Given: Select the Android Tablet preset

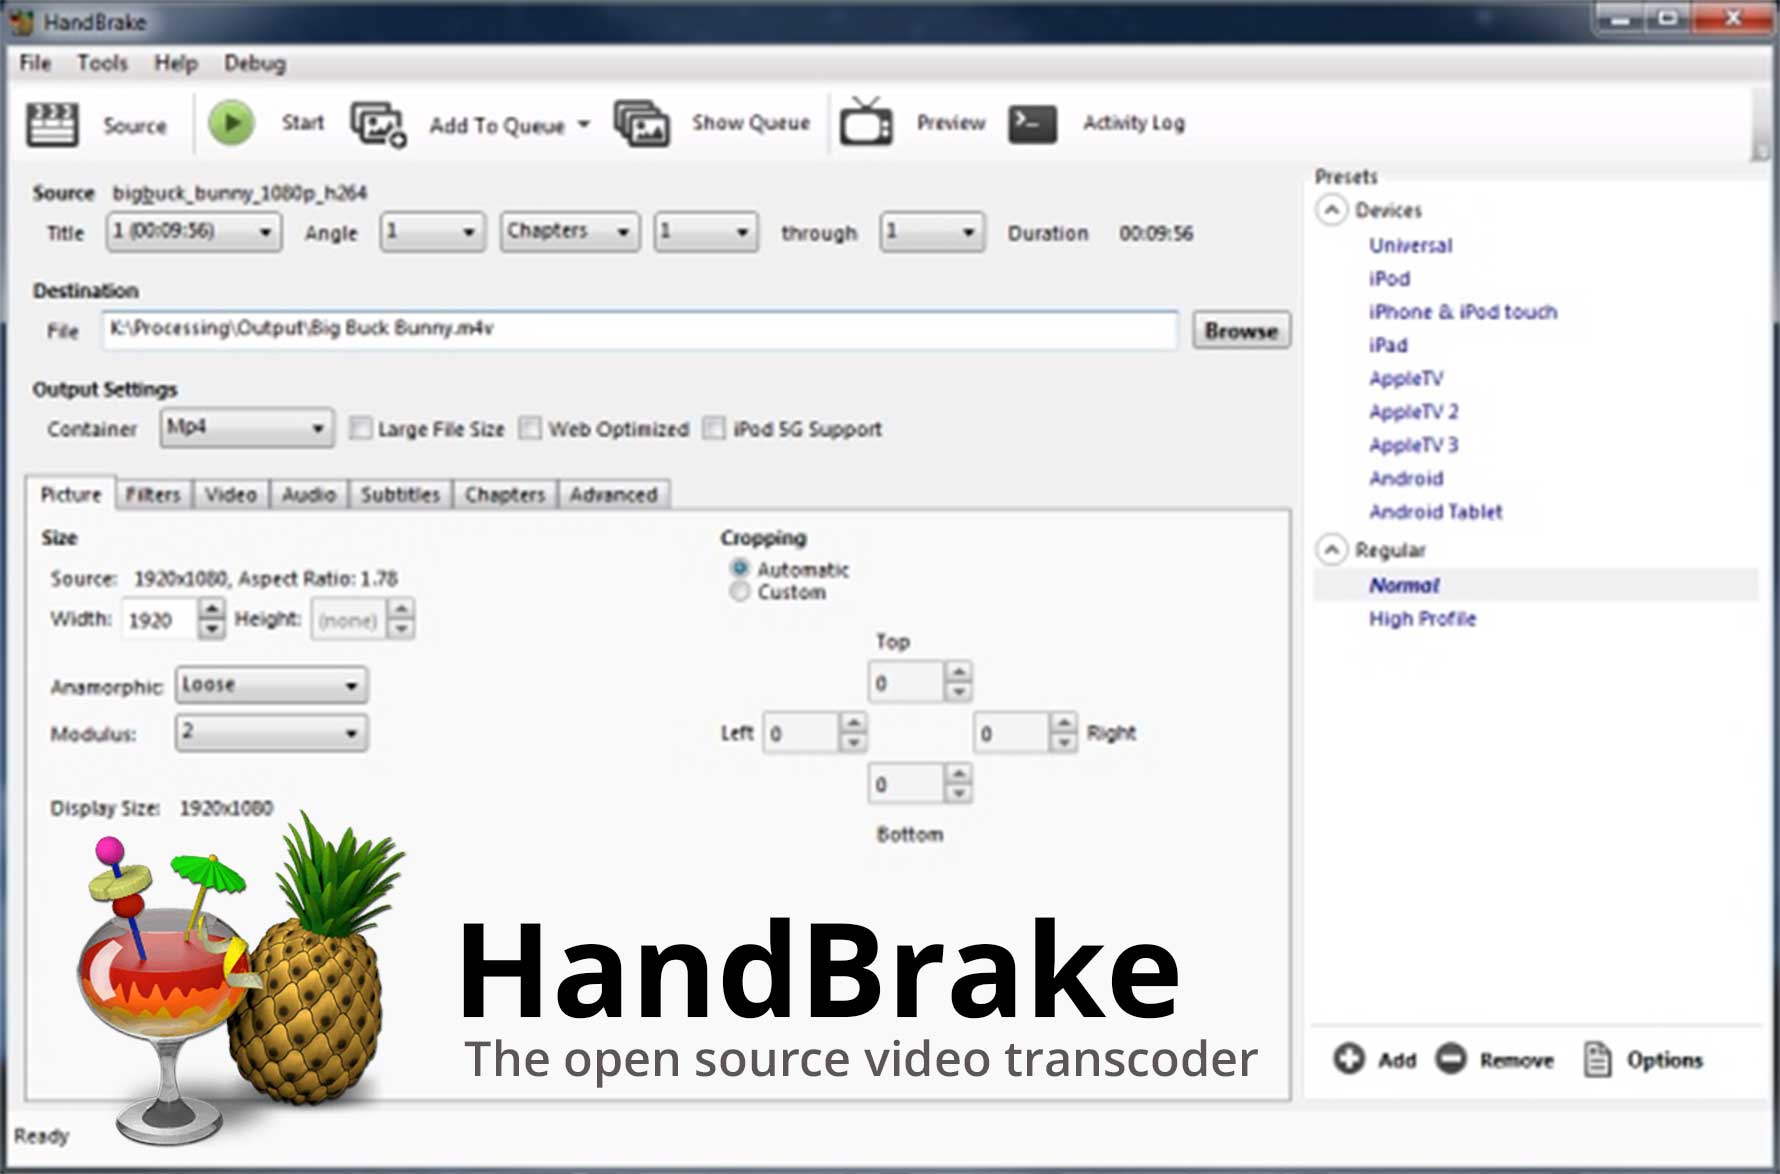Looking at the screenshot, I should click(x=1435, y=511).
